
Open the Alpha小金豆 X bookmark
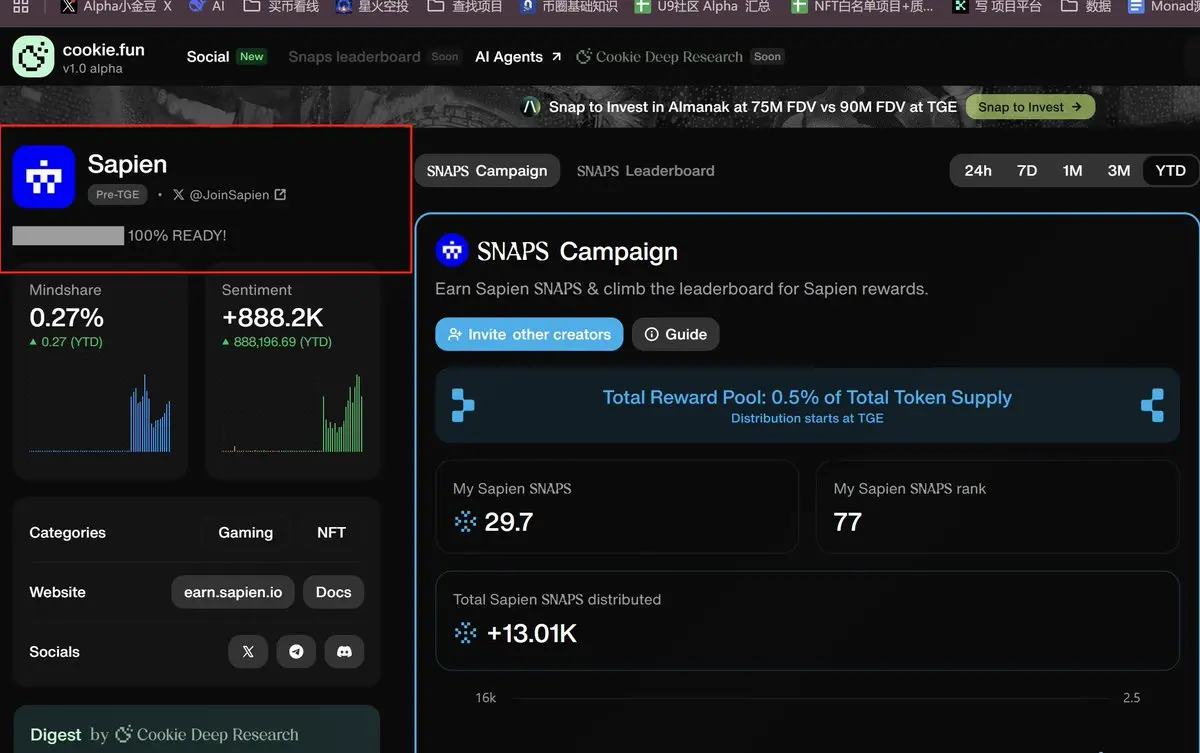click(115, 6)
